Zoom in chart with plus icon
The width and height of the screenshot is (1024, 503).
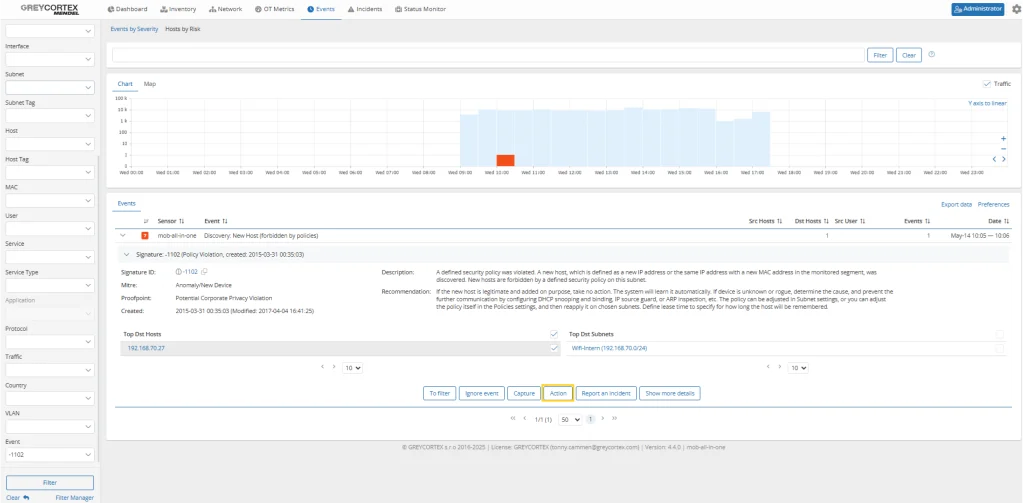pyautogui.click(x=1003, y=139)
